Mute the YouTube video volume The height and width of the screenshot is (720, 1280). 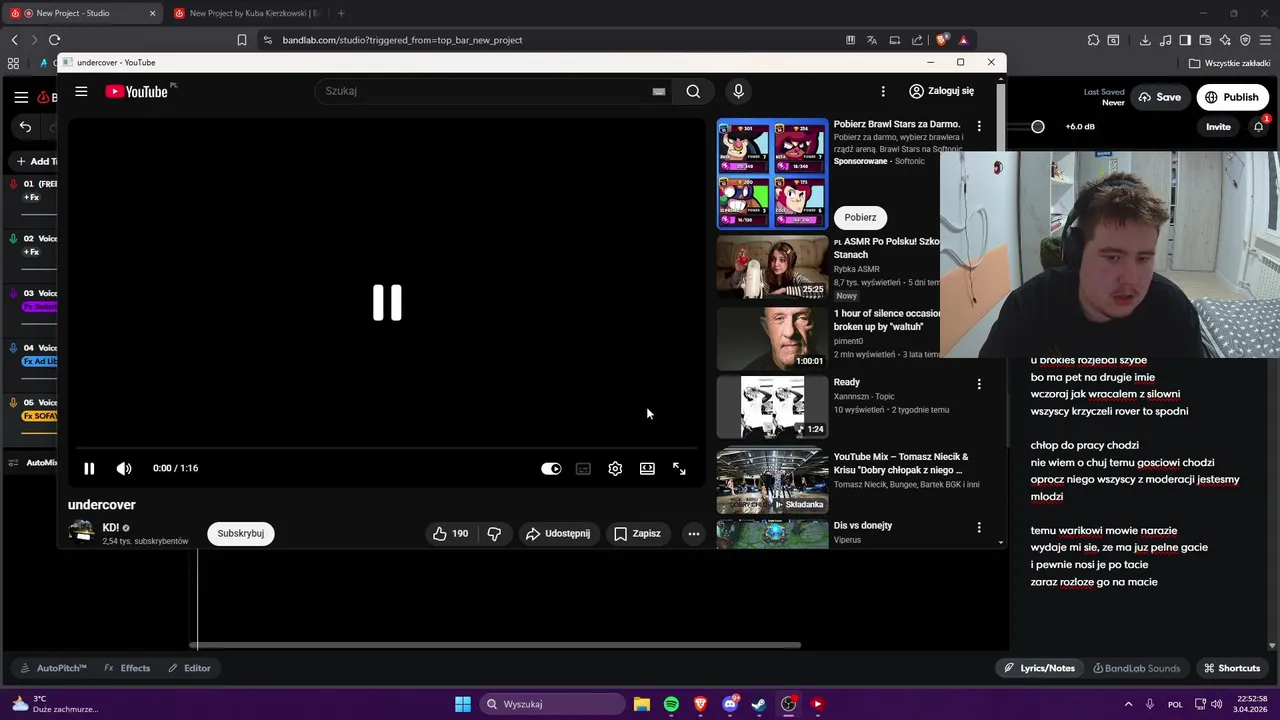coord(124,468)
